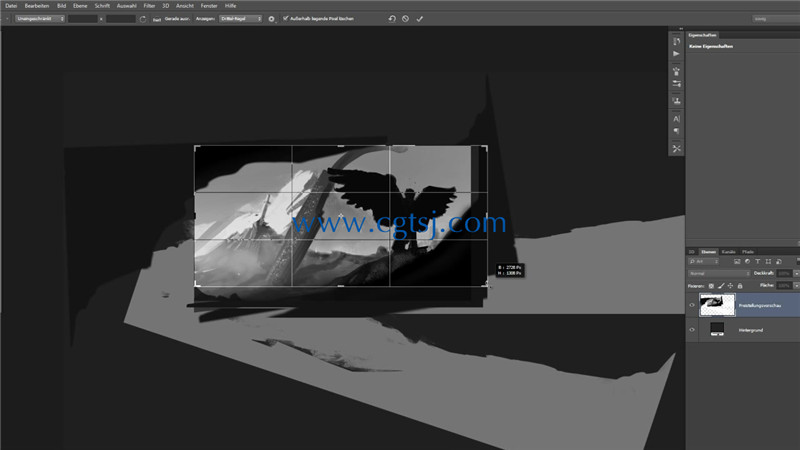Open the Clone Source stamp icon
The height and width of the screenshot is (450, 800).
pyautogui.click(x=677, y=101)
